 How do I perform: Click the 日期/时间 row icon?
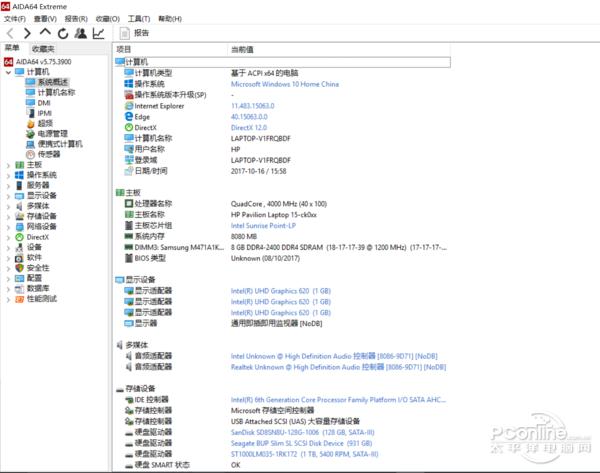point(129,171)
